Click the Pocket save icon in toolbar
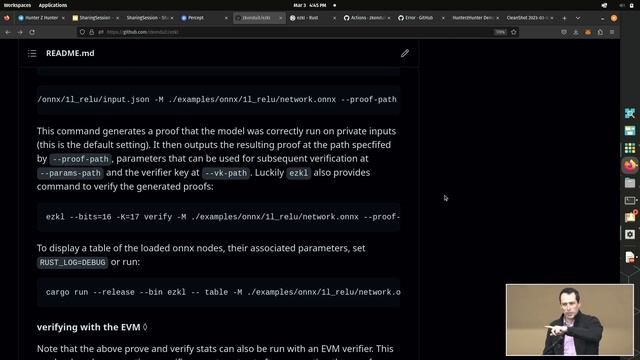This screenshot has height=360, width=640. pyautogui.click(x=564, y=32)
